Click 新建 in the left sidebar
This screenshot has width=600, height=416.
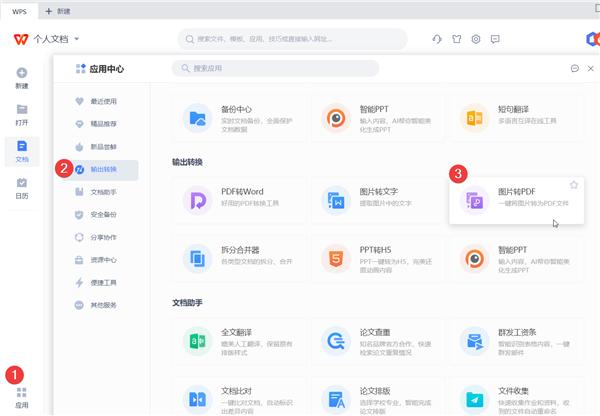22,79
